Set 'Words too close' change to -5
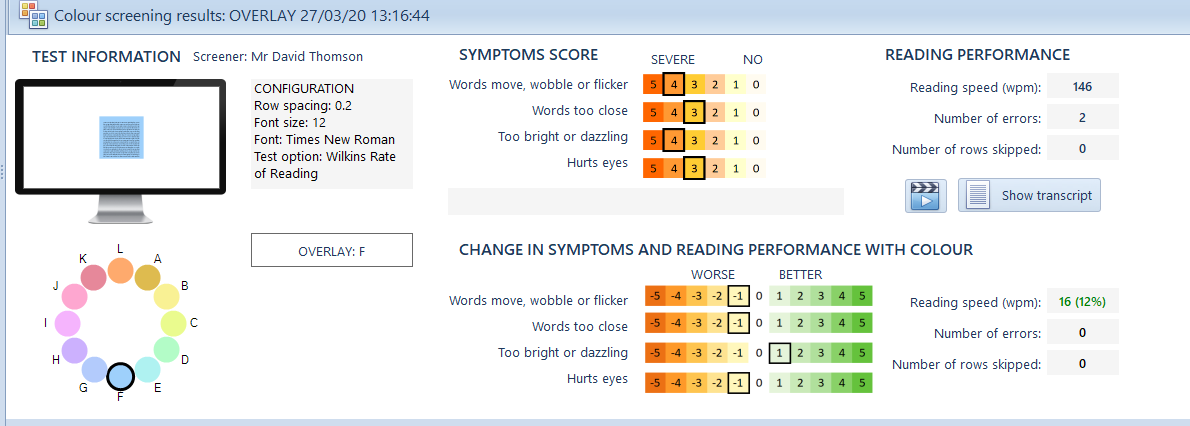 (x=653, y=326)
